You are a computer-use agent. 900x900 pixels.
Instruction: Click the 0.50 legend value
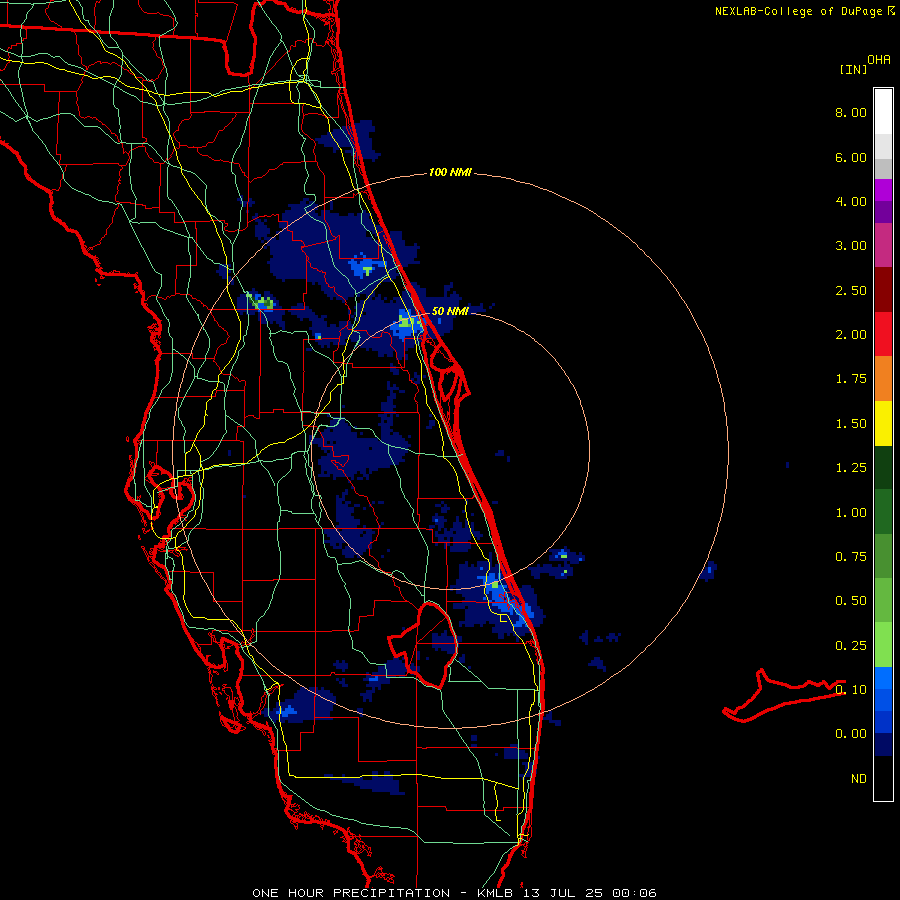point(851,601)
